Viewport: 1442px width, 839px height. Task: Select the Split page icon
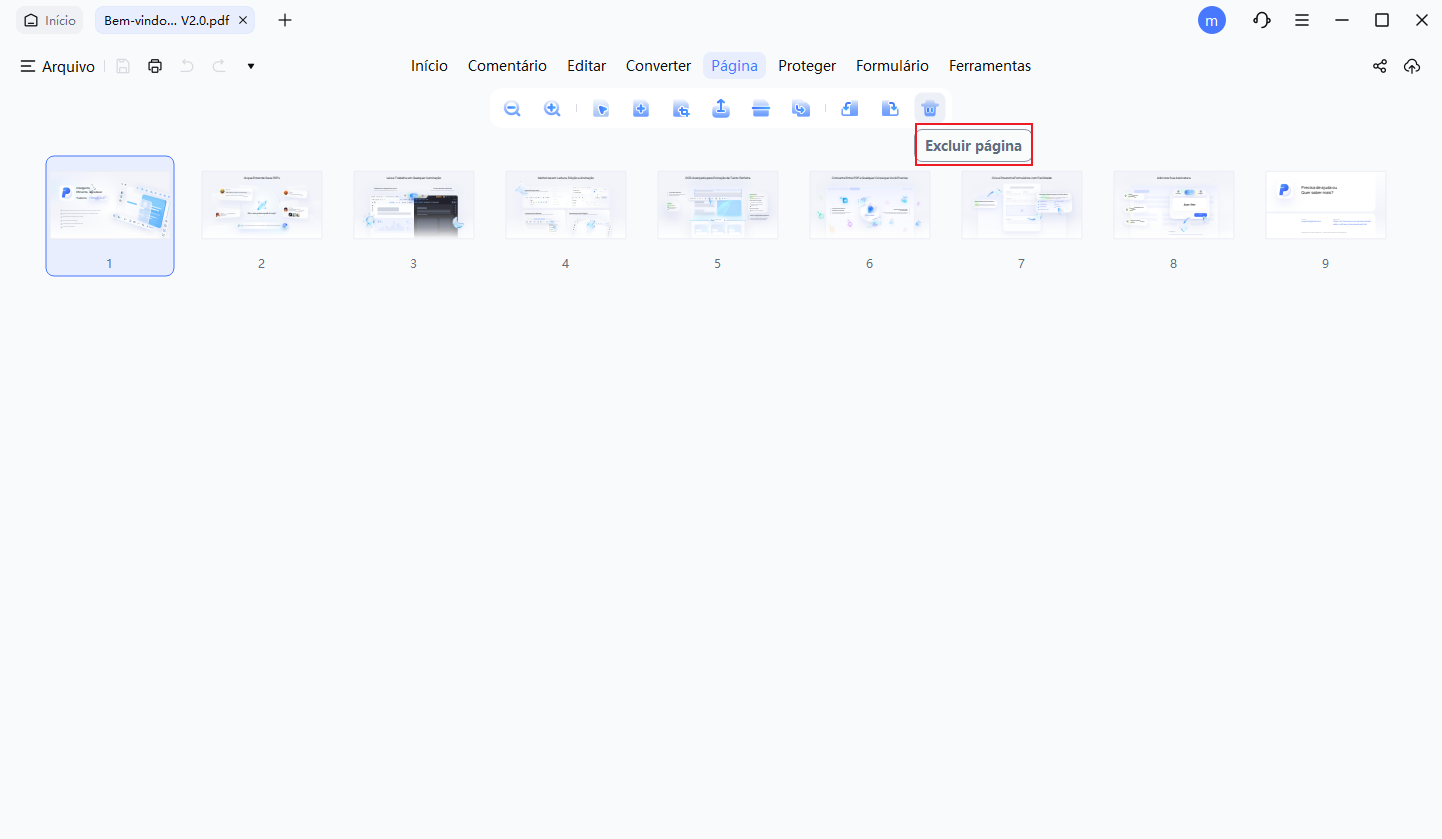tap(761, 108)
